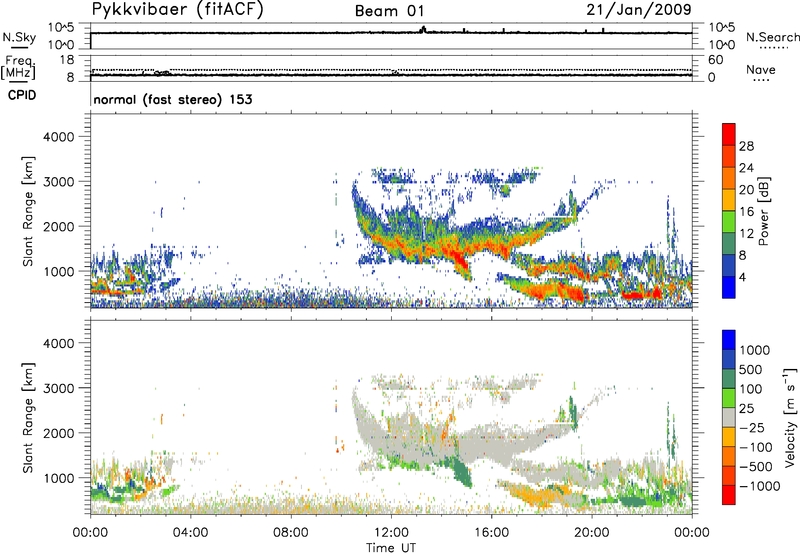Click the 'N.Search' legend label

tap(773, 37)
